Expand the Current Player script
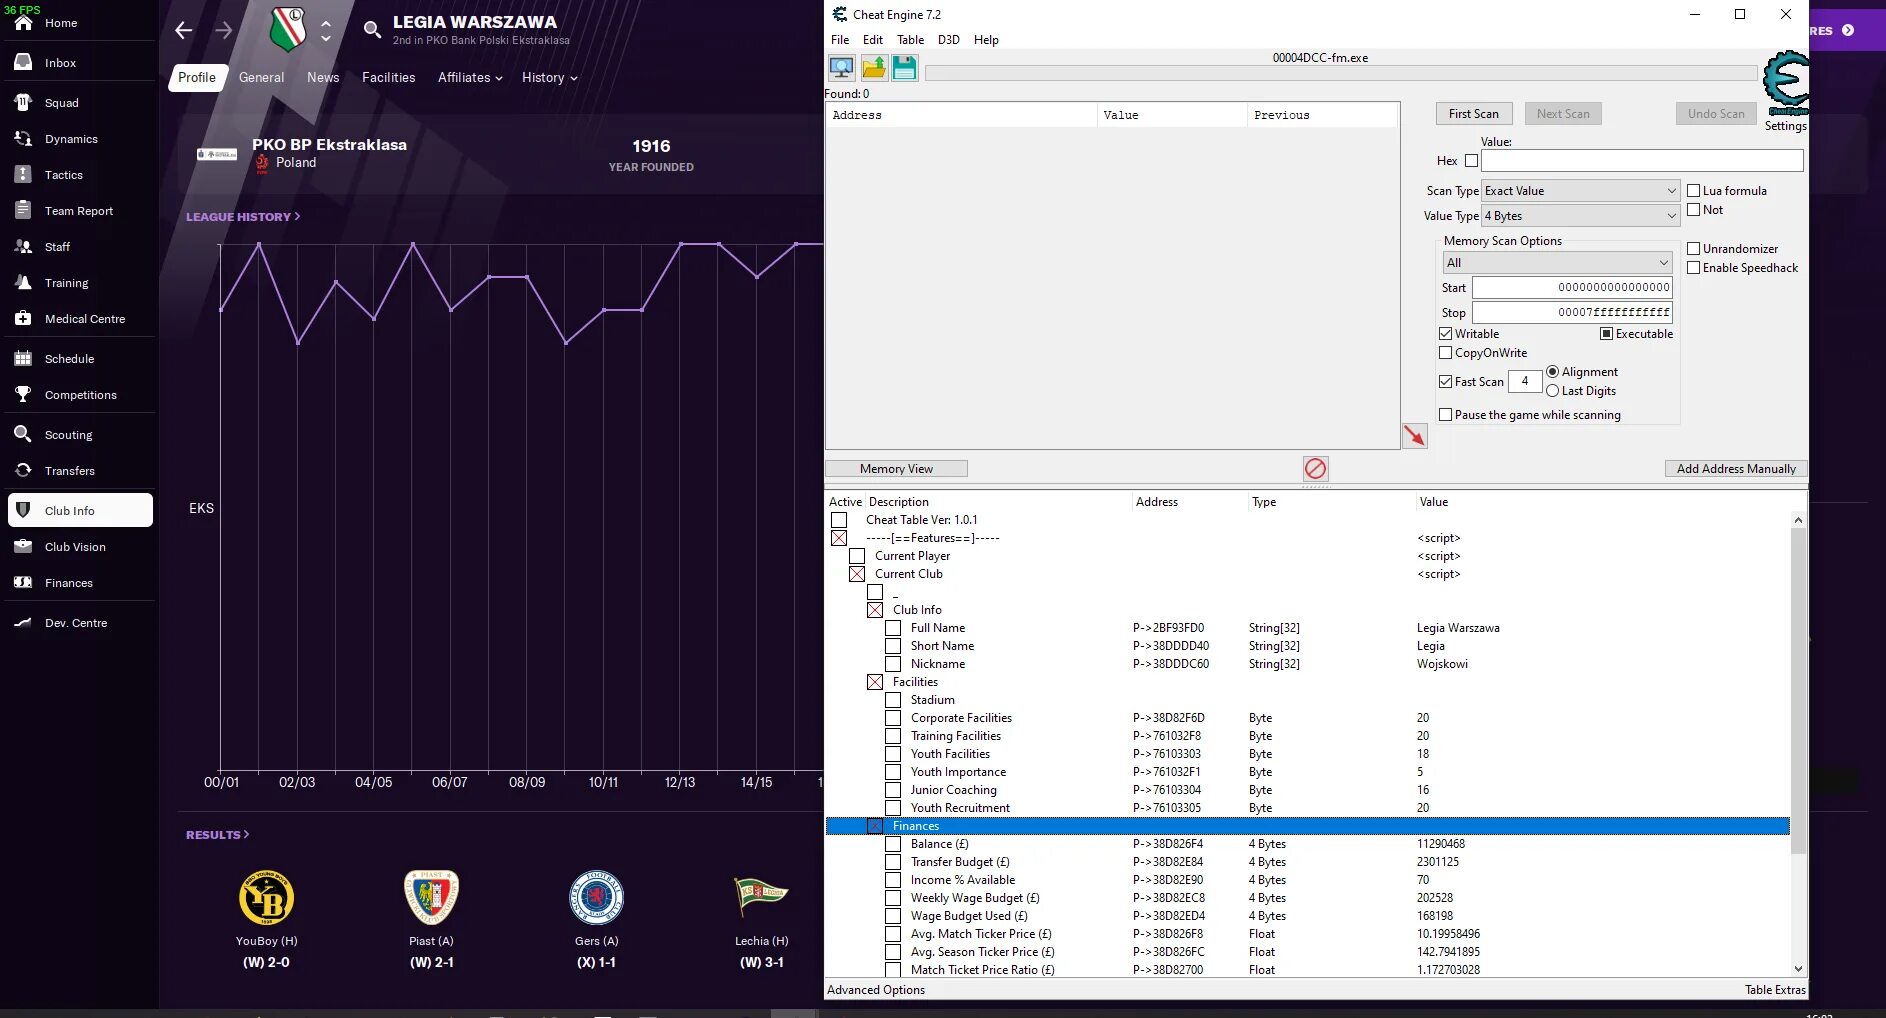Viewport: 1886px width, 1018px height. [857, 555]
